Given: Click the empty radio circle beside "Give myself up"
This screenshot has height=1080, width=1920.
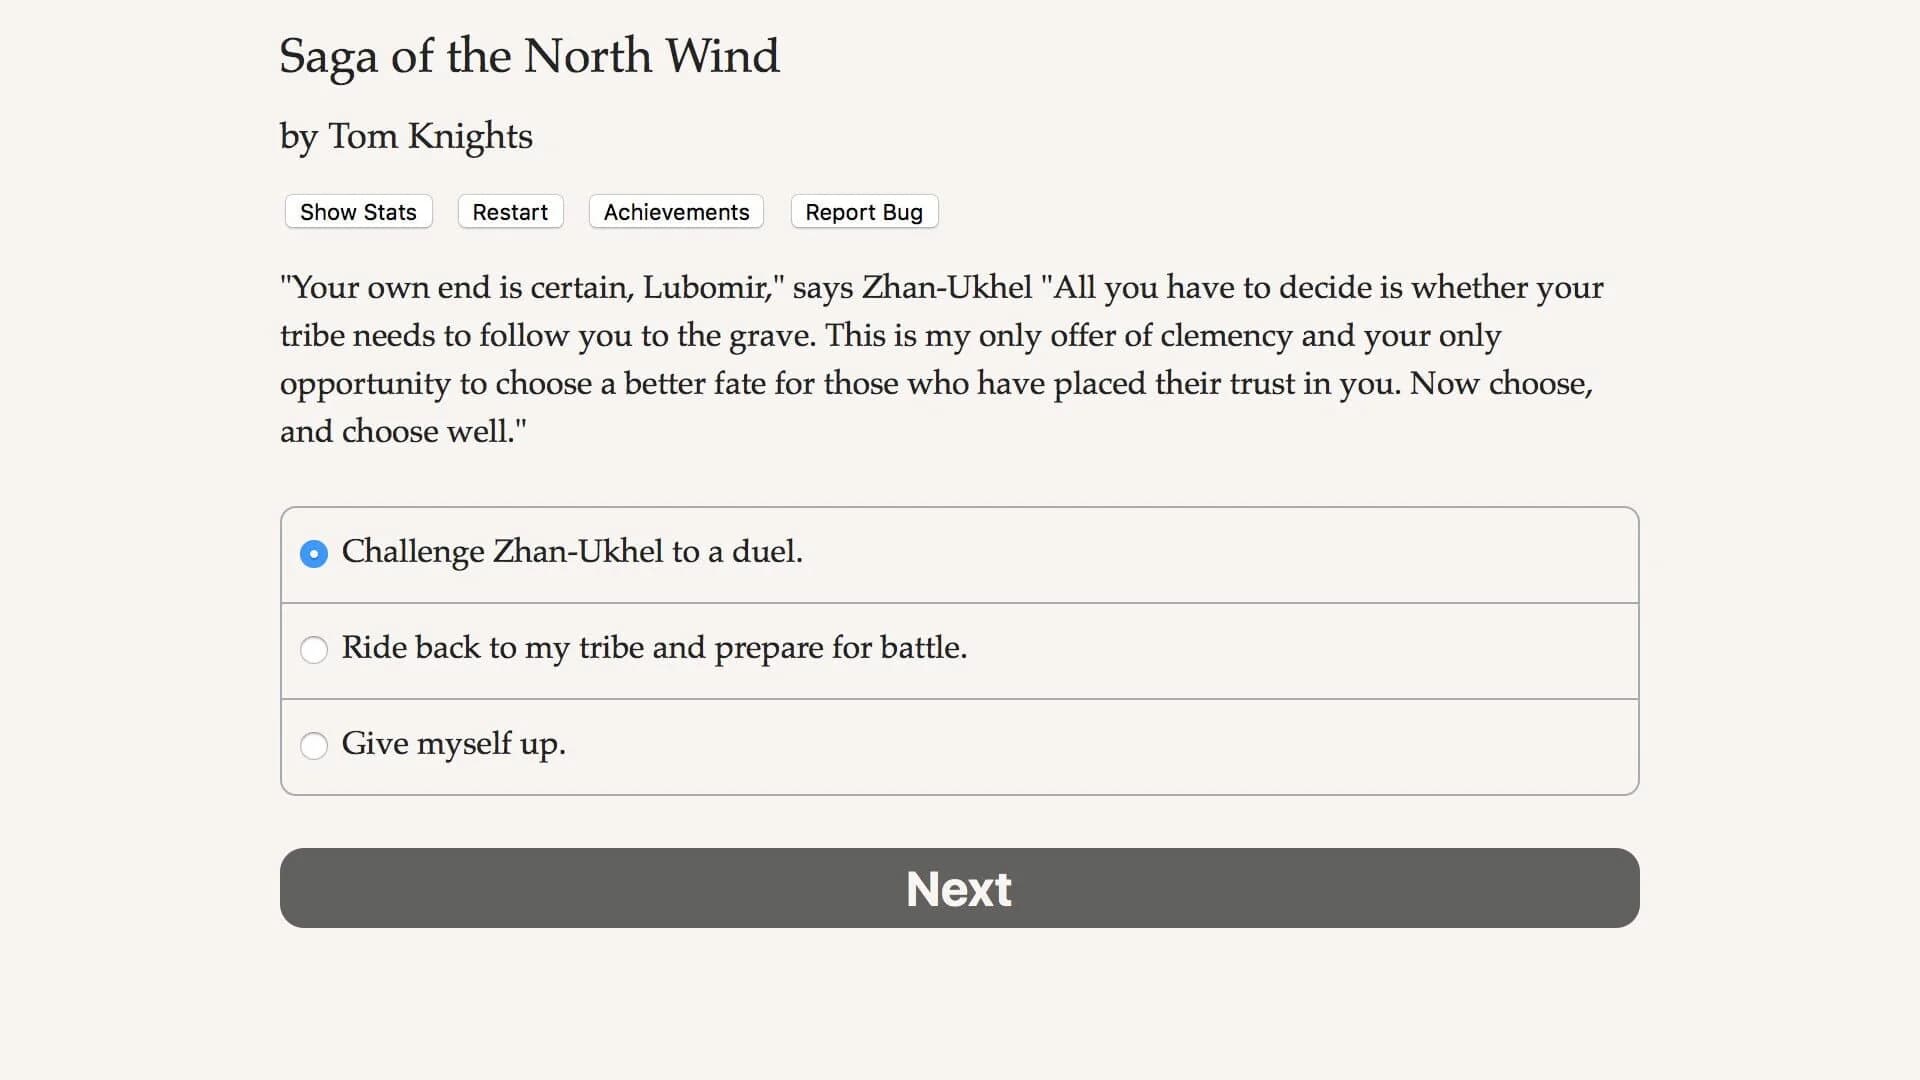Looking at the screenshot, I should pos(314,746).
